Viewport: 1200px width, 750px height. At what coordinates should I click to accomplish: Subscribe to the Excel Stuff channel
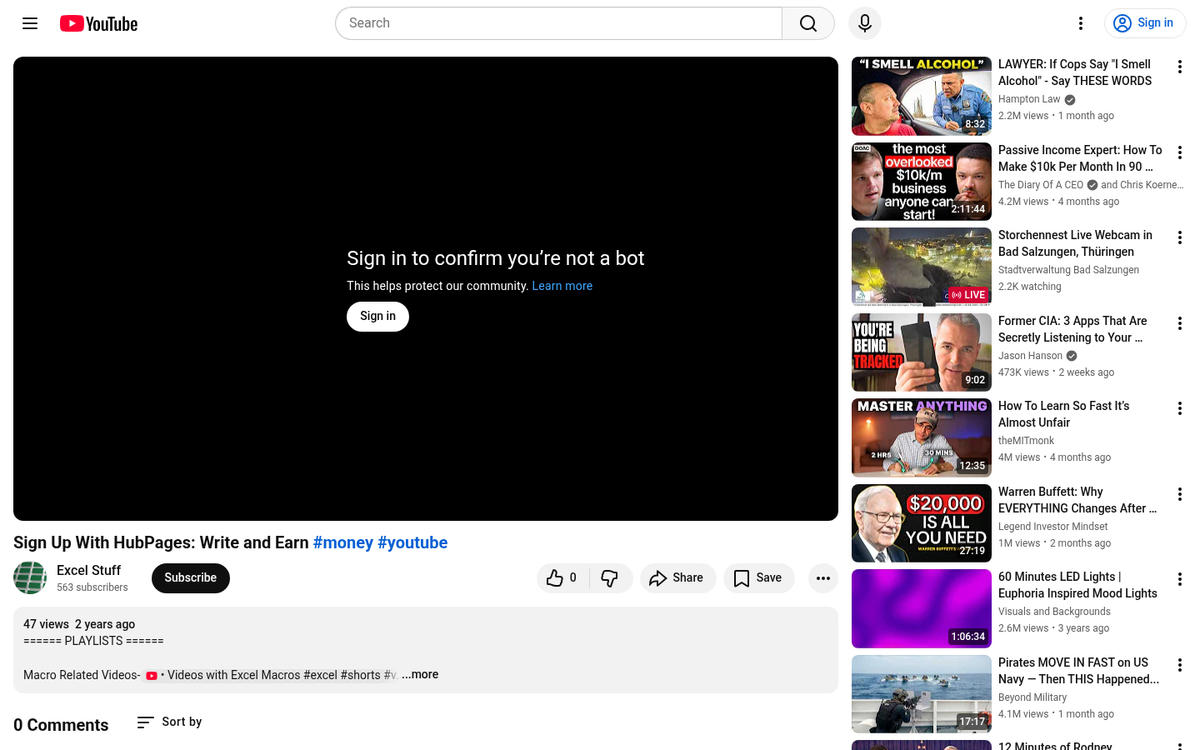coord(190,578)
